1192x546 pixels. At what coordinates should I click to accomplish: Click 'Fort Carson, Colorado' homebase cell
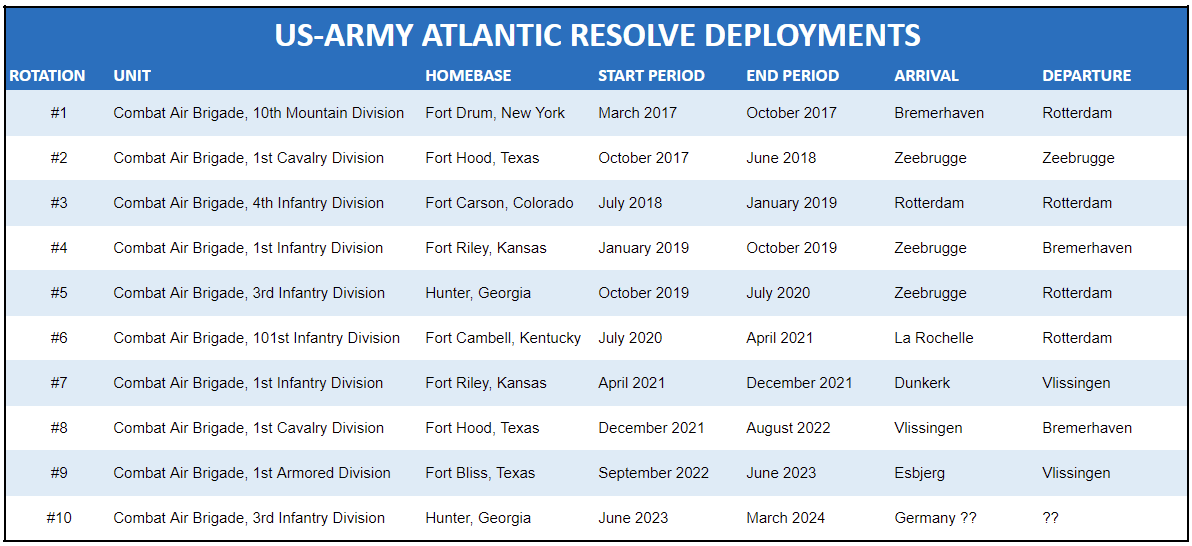click(x=499, y=203)
